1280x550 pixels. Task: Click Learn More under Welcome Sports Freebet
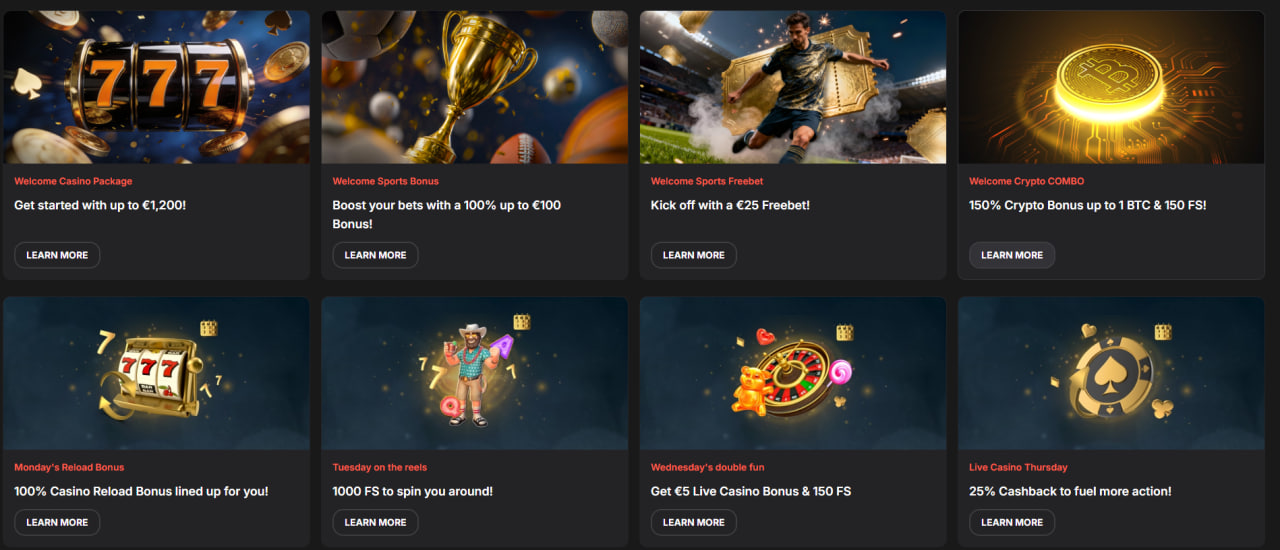[693, 255]
